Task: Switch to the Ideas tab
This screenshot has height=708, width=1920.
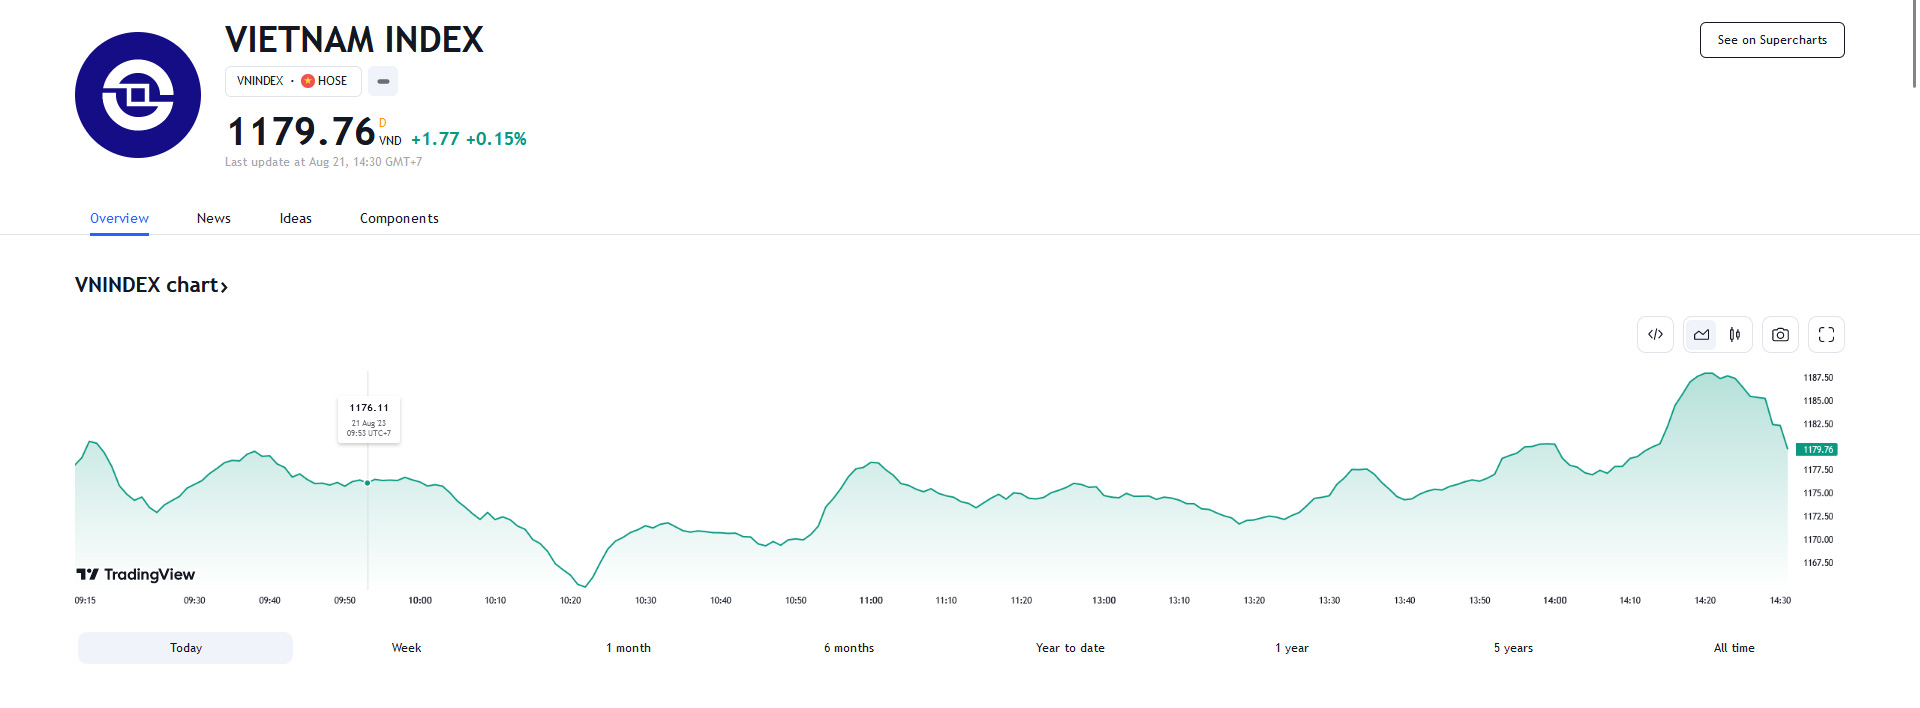Action: click(x=295, y=219)
